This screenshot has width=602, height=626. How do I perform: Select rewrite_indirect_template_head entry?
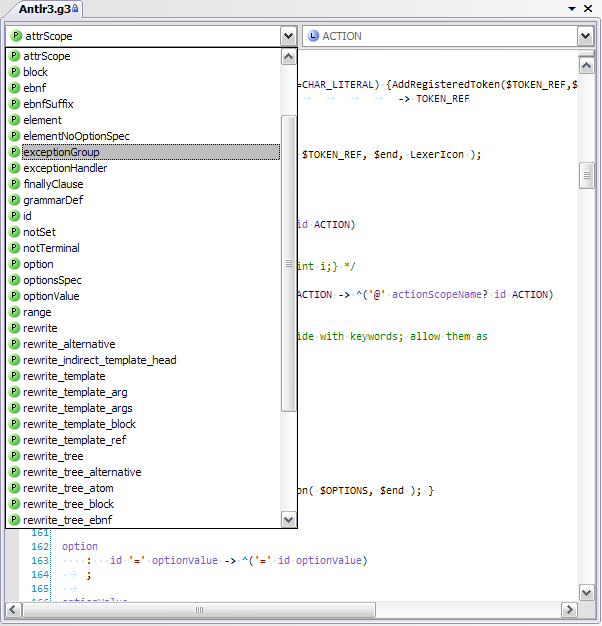pos(144,360)
